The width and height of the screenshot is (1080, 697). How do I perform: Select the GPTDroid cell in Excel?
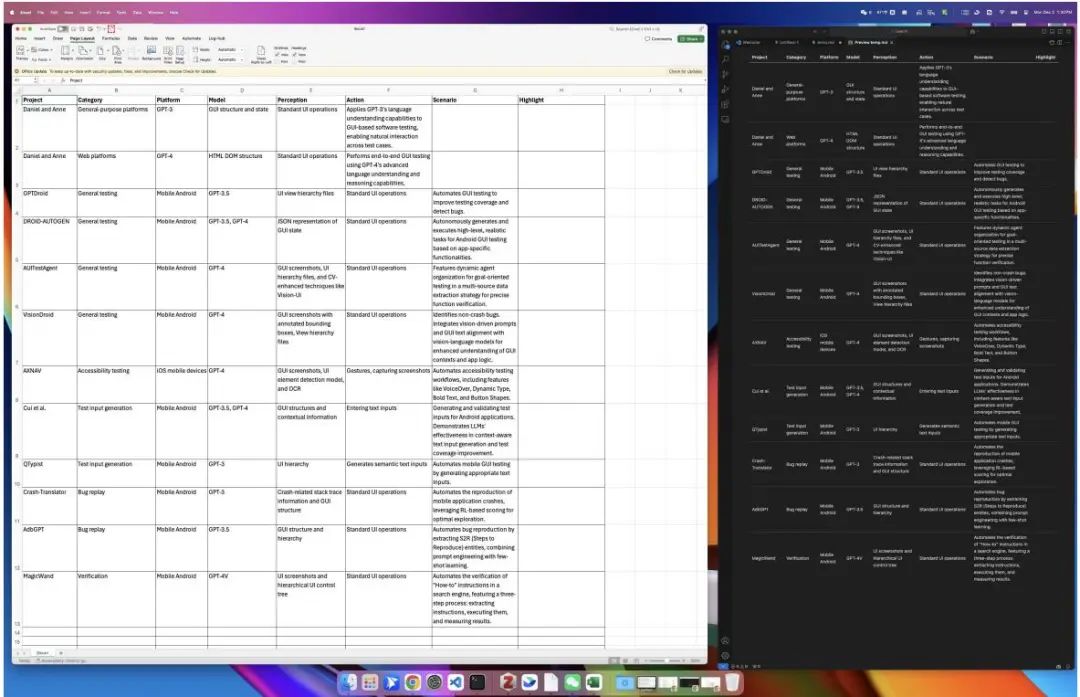(x=49, y=202)
